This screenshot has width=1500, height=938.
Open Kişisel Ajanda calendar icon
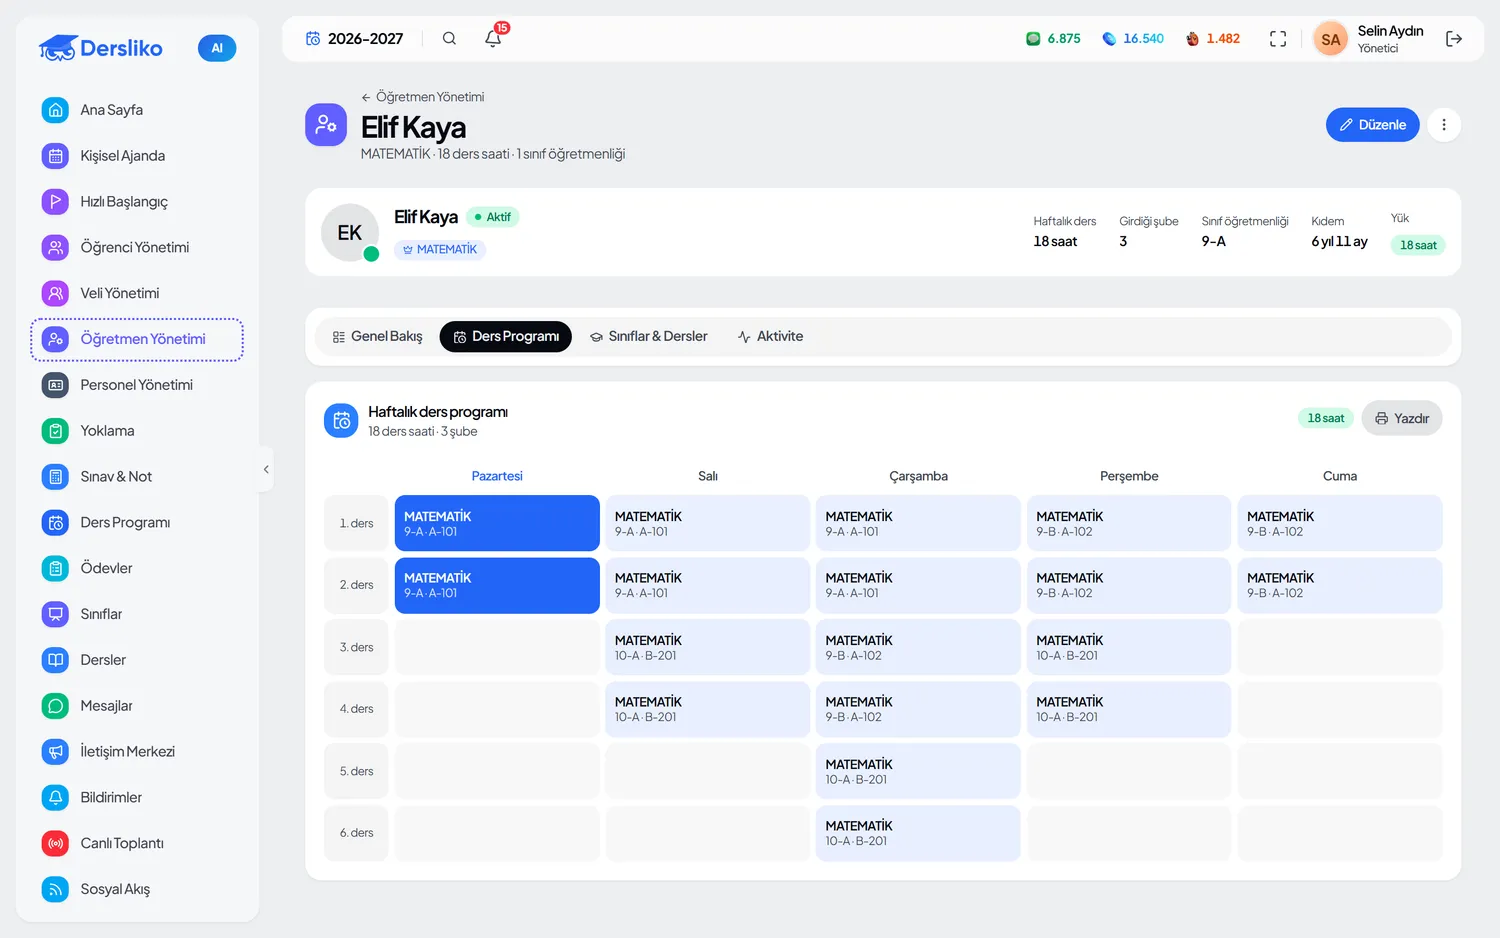click(x=56, y=156)
